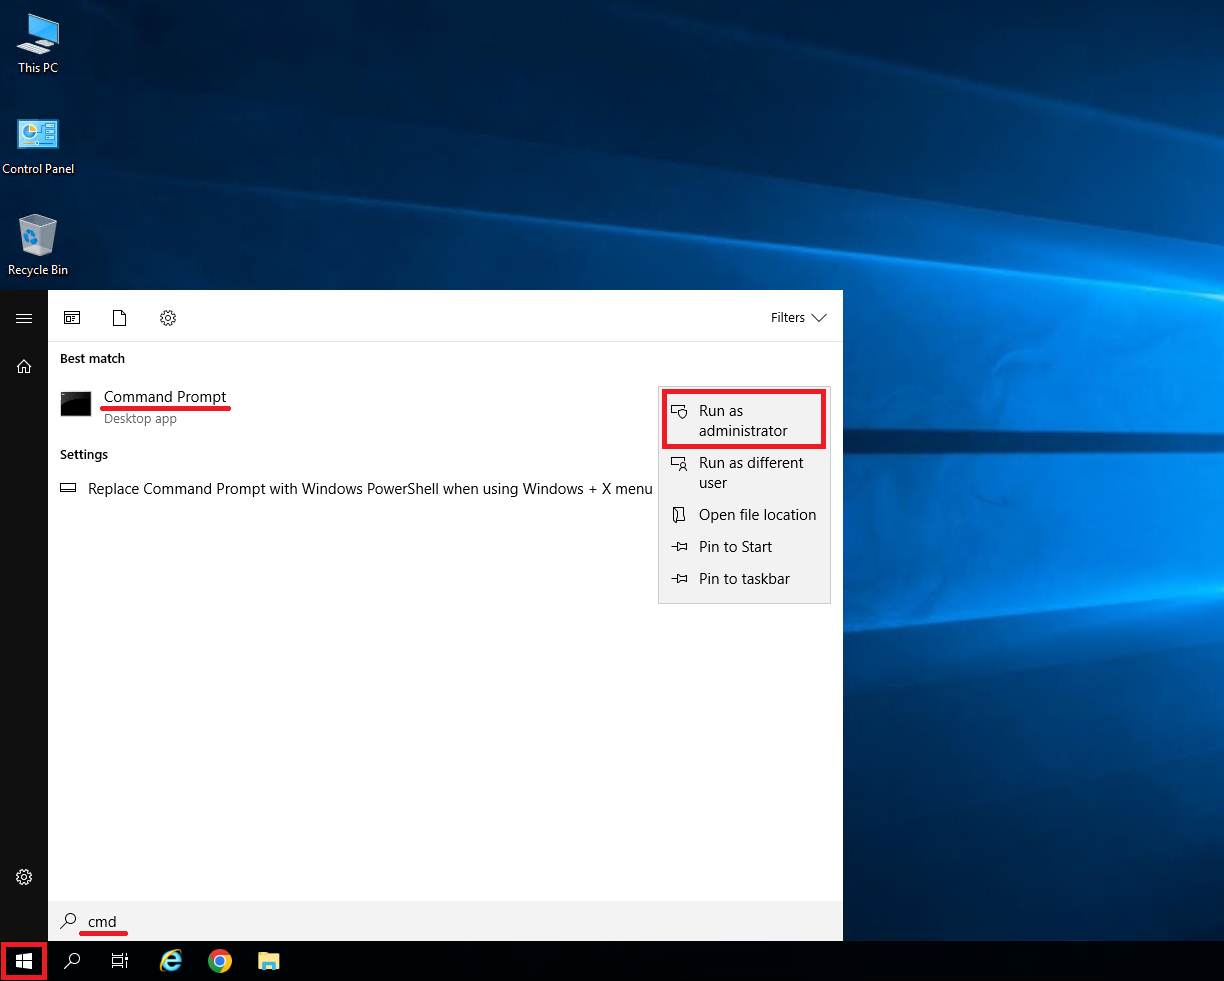Expand the hamburger menu in search panel
1224x981 pixels.
24,318
